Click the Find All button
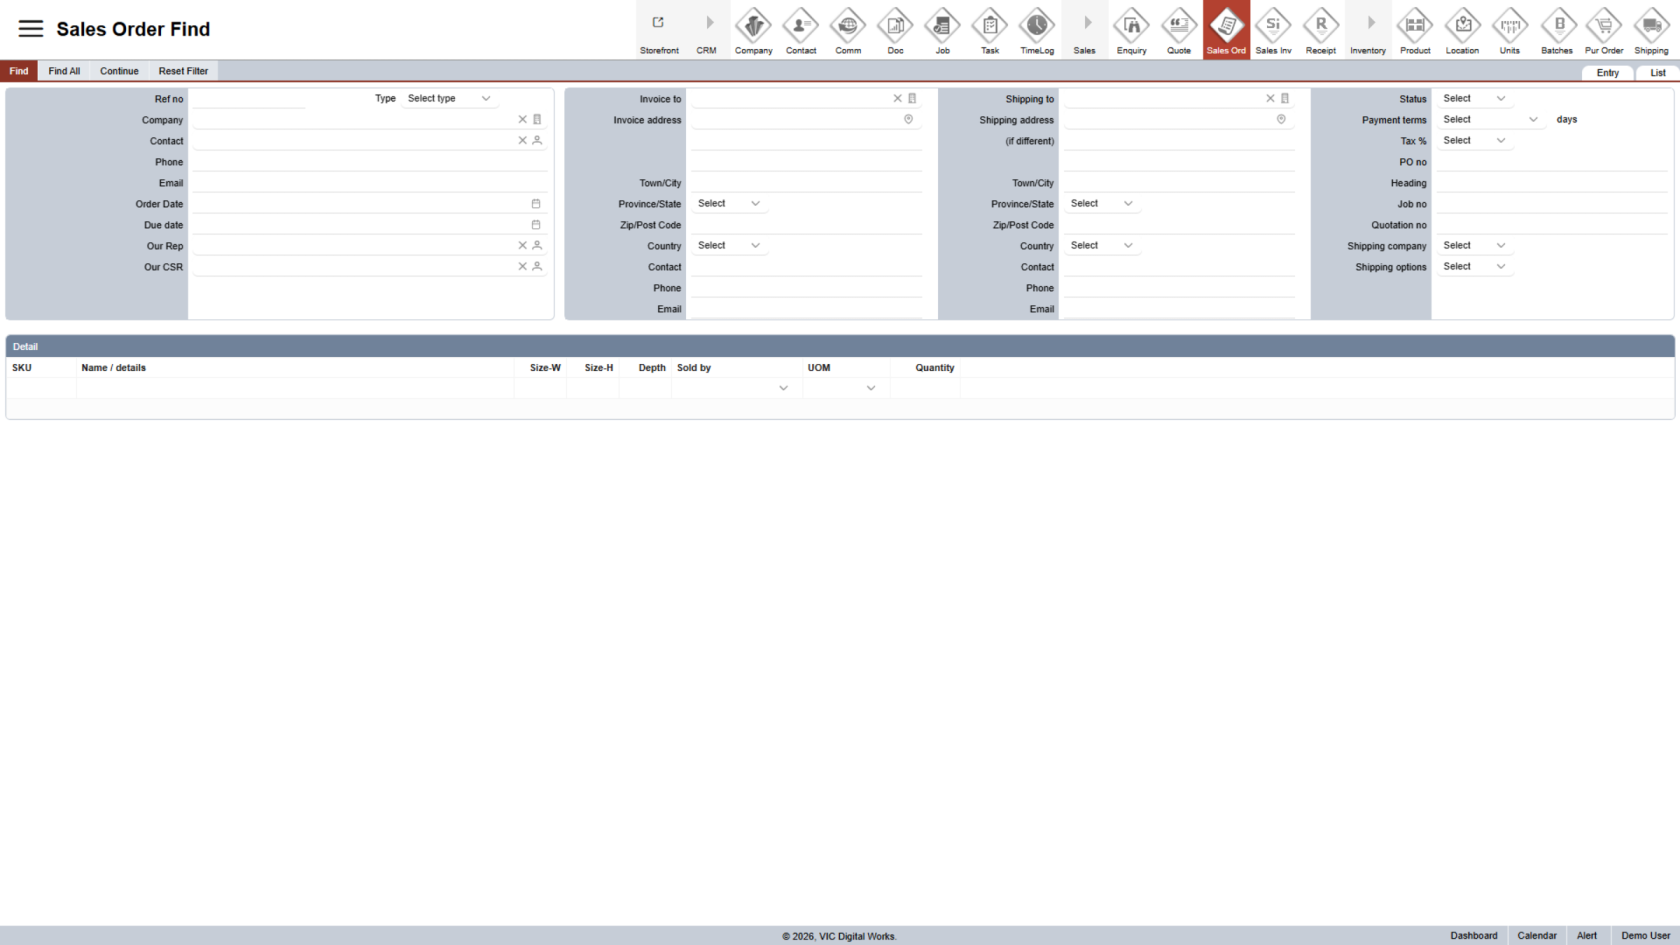1680x945 pixels. coord(64,71)
